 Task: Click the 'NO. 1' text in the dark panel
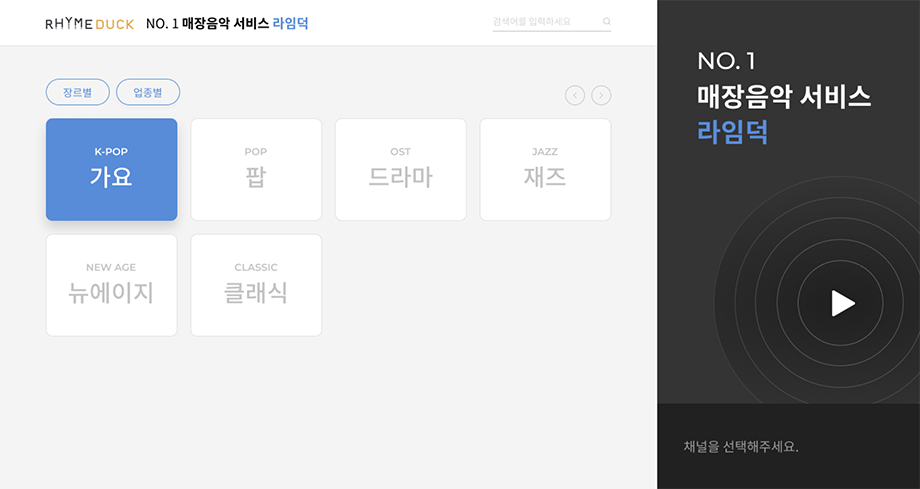726,61
